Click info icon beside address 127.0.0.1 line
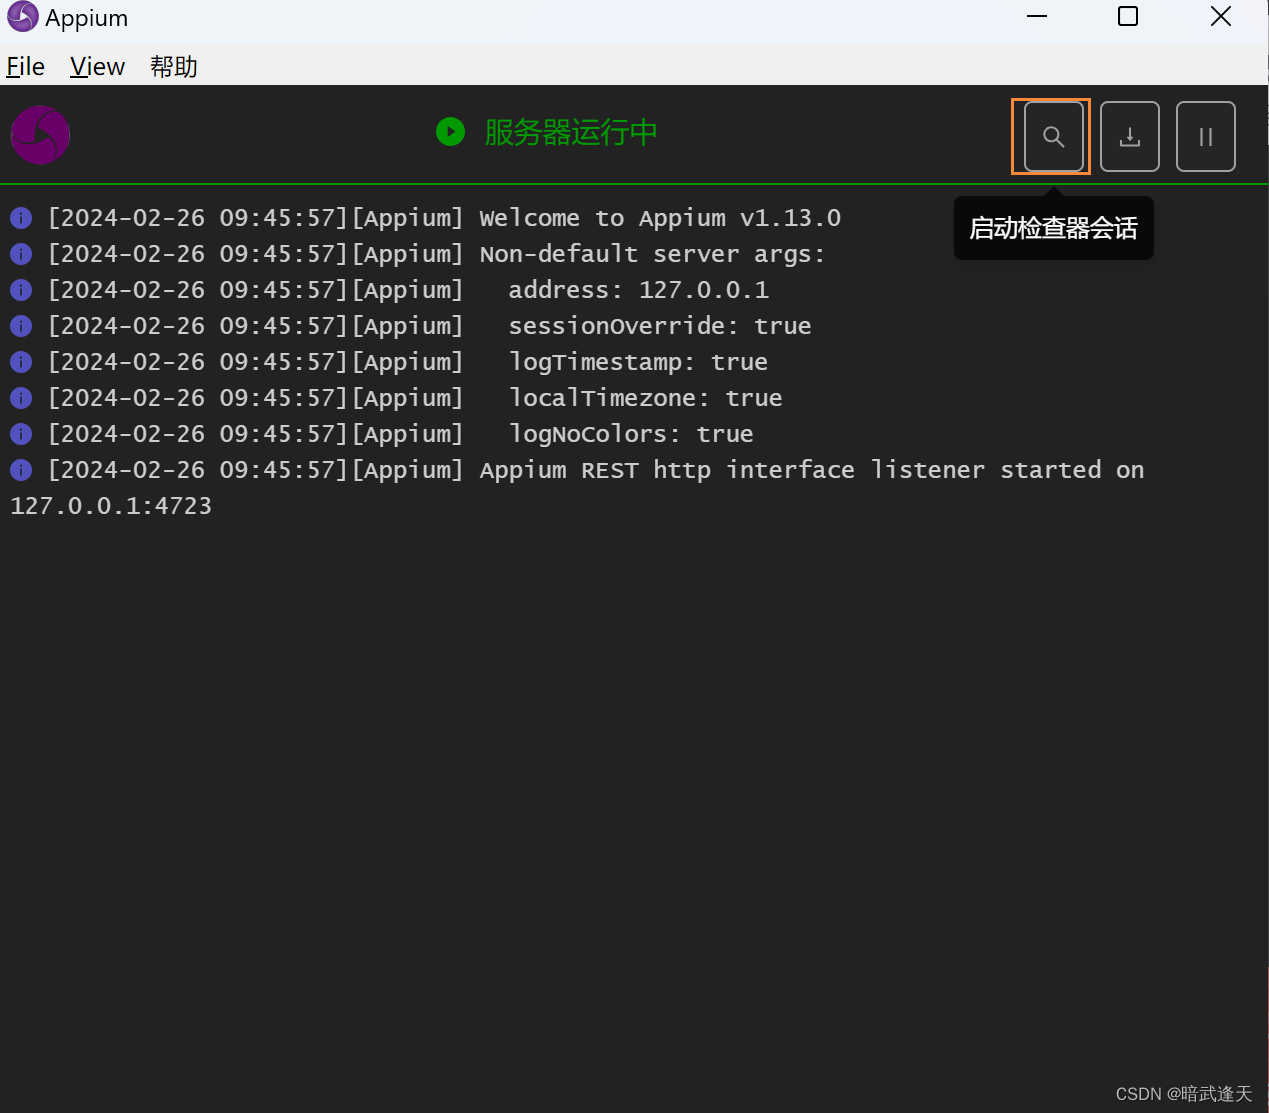The height and width of the screenshot is (1113, 1269). (21, 290)
